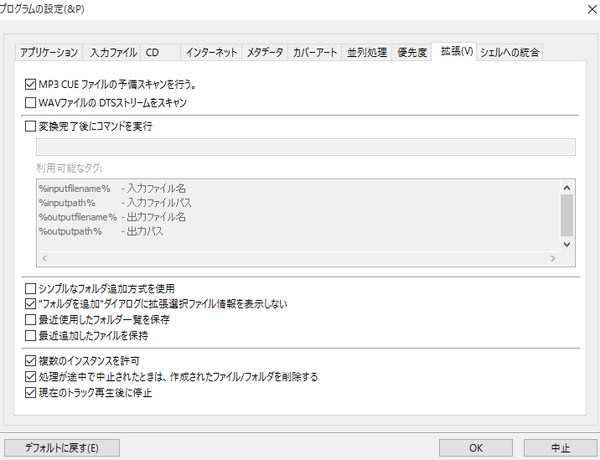Switch to the シェルへの統合 tab
Screen dimensions: 600x460
(x=509, y=52)
